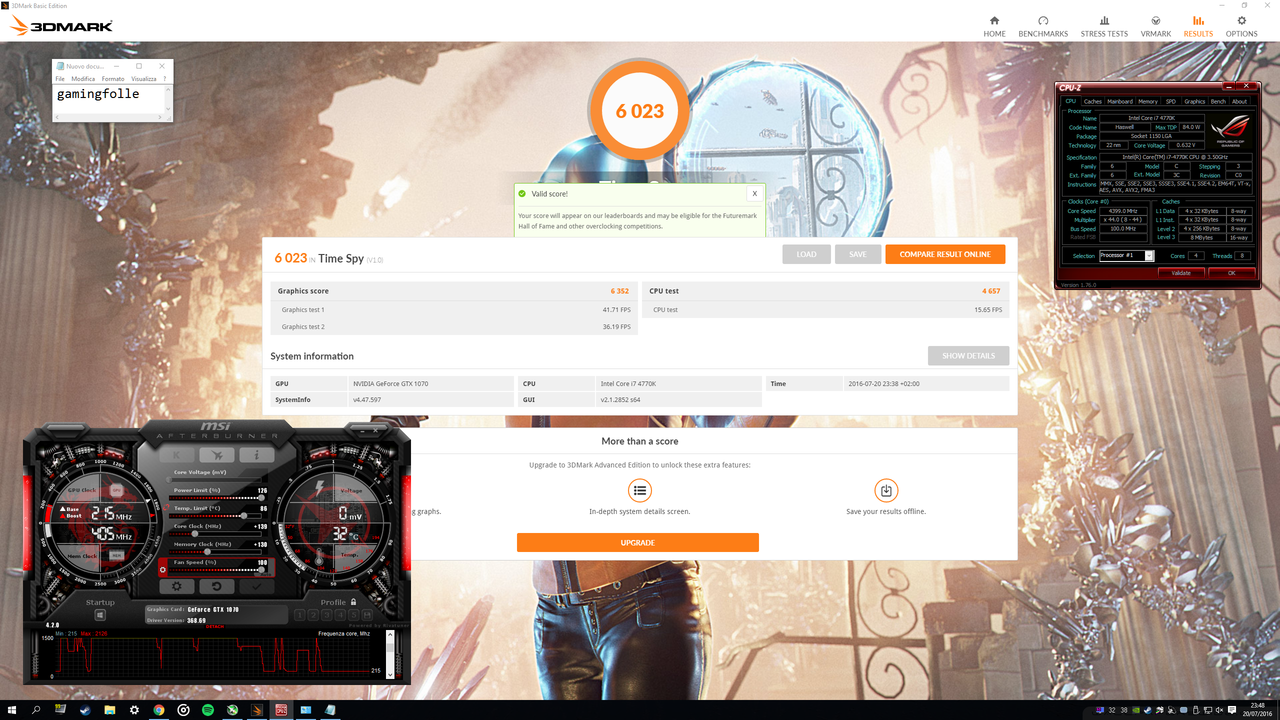Open Spotify from the taskbar
This screenshot has height=720, width=1280.
click(x=208, y=709)
